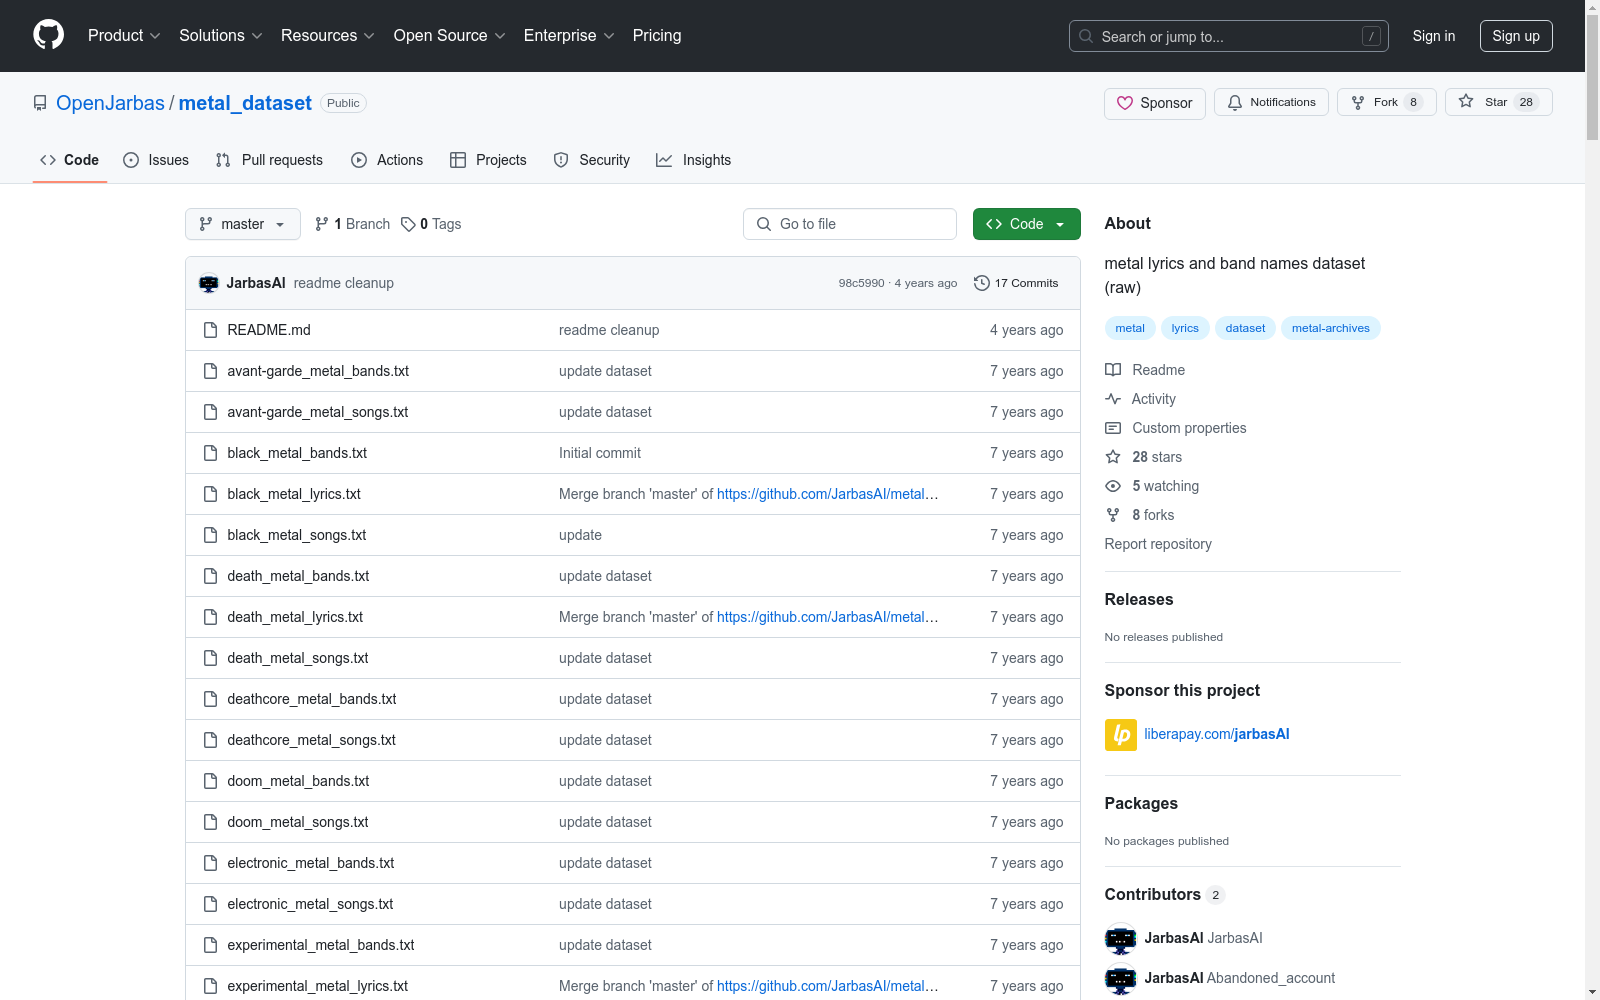Click the Liberapay sponsor logo icon

(1121, 735)
